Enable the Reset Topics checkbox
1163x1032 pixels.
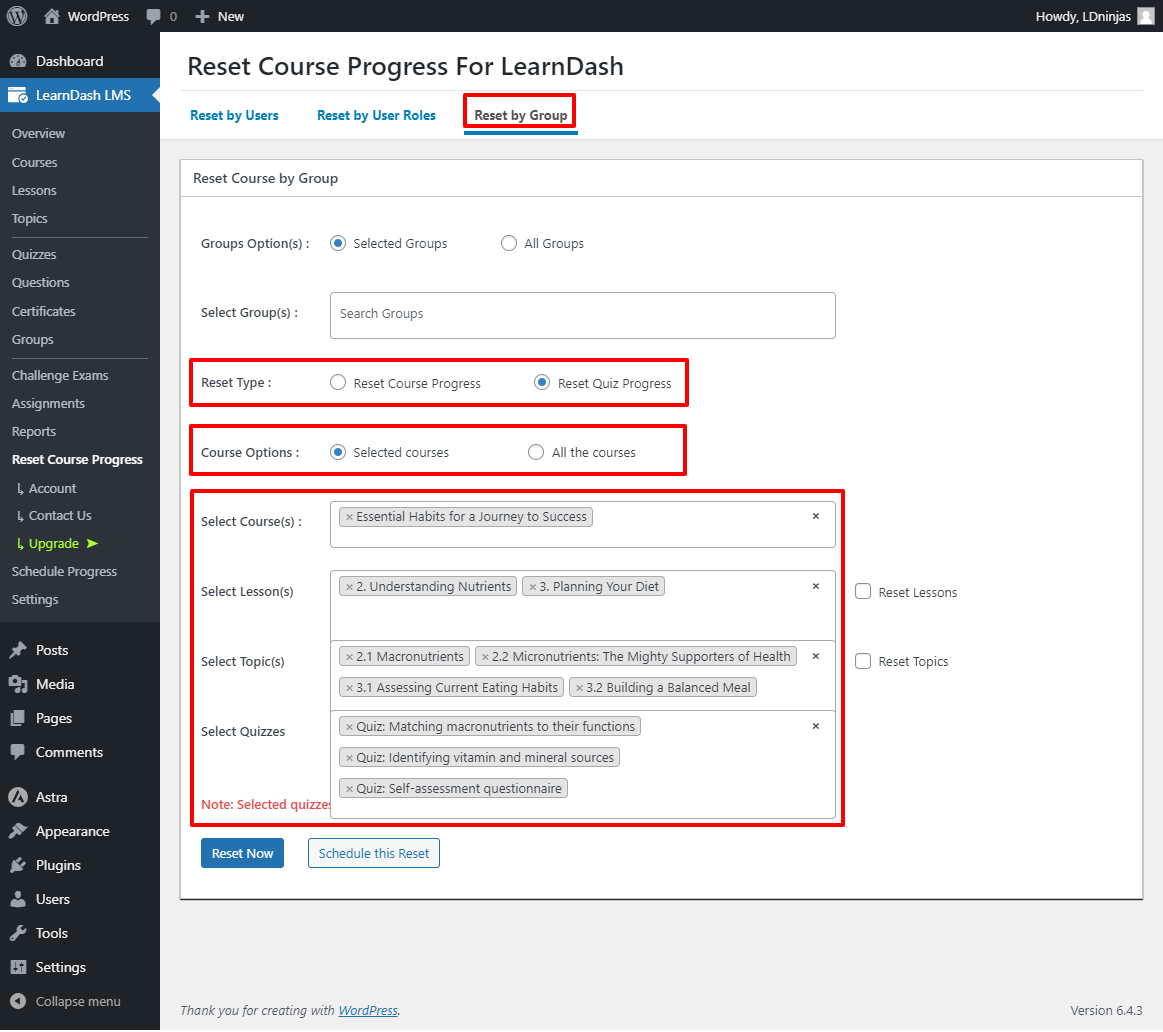coord(863,662)
